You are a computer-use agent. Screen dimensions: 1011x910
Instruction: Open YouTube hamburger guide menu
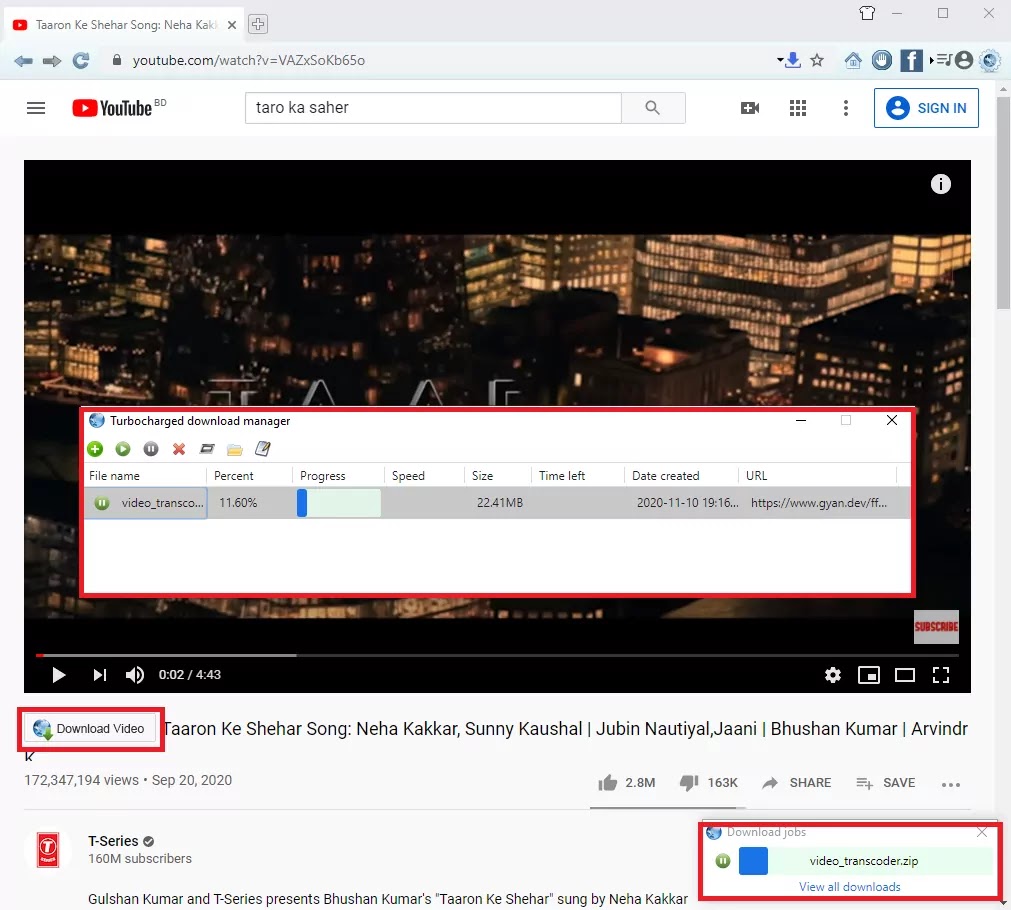tap(36, 108)
